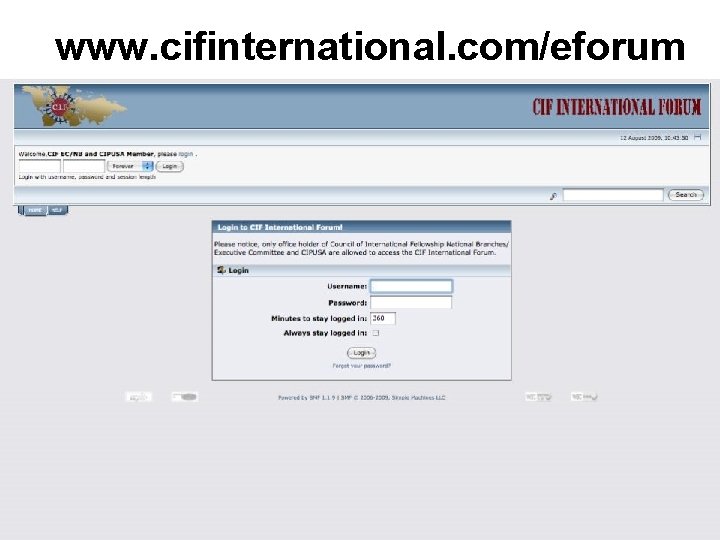Click the Search button
Screen dimensions: 720x540
(686, 195)
